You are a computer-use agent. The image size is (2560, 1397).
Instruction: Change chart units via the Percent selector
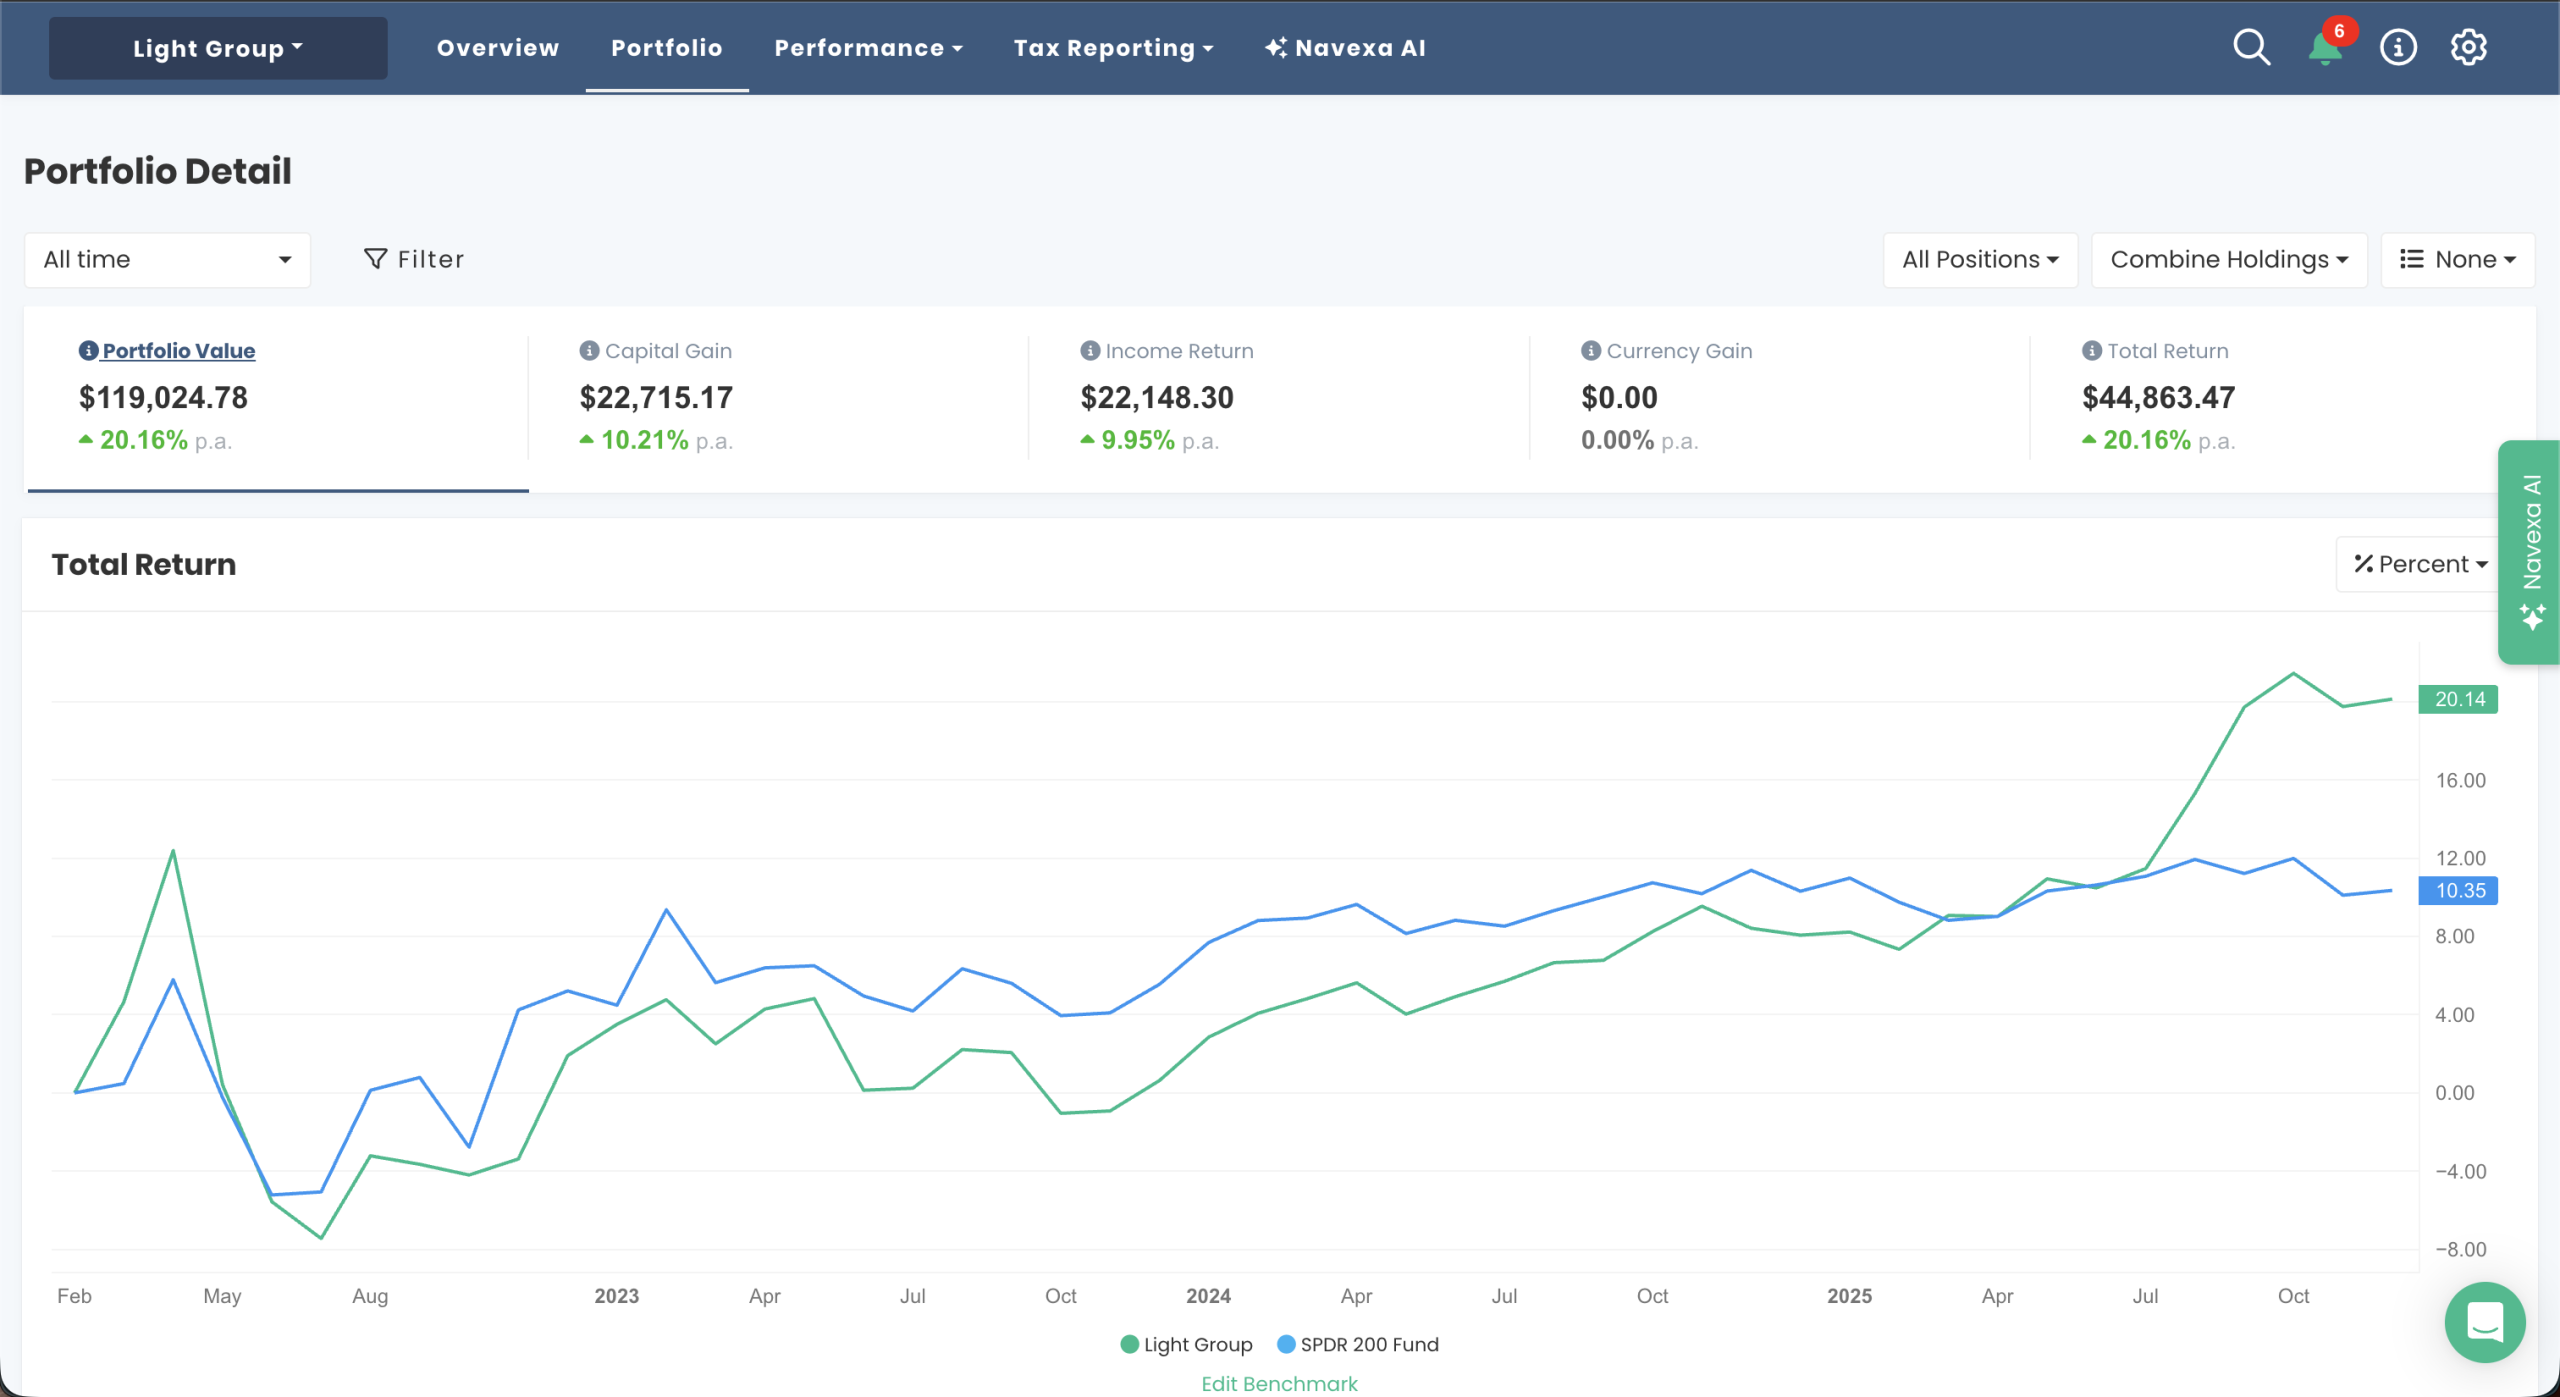point(2418,563)
